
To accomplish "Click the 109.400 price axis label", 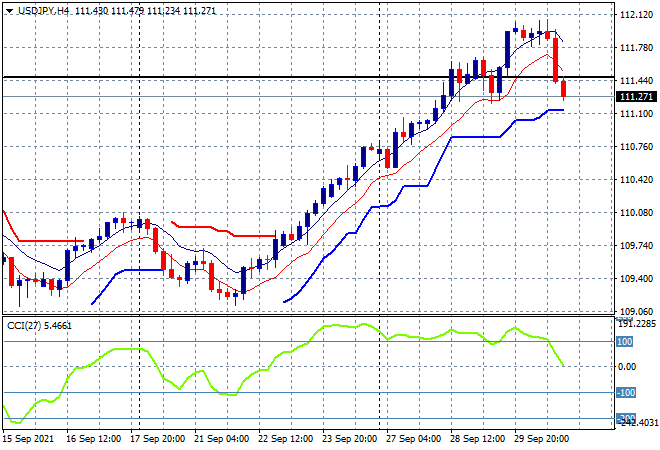I will point(636,279).
